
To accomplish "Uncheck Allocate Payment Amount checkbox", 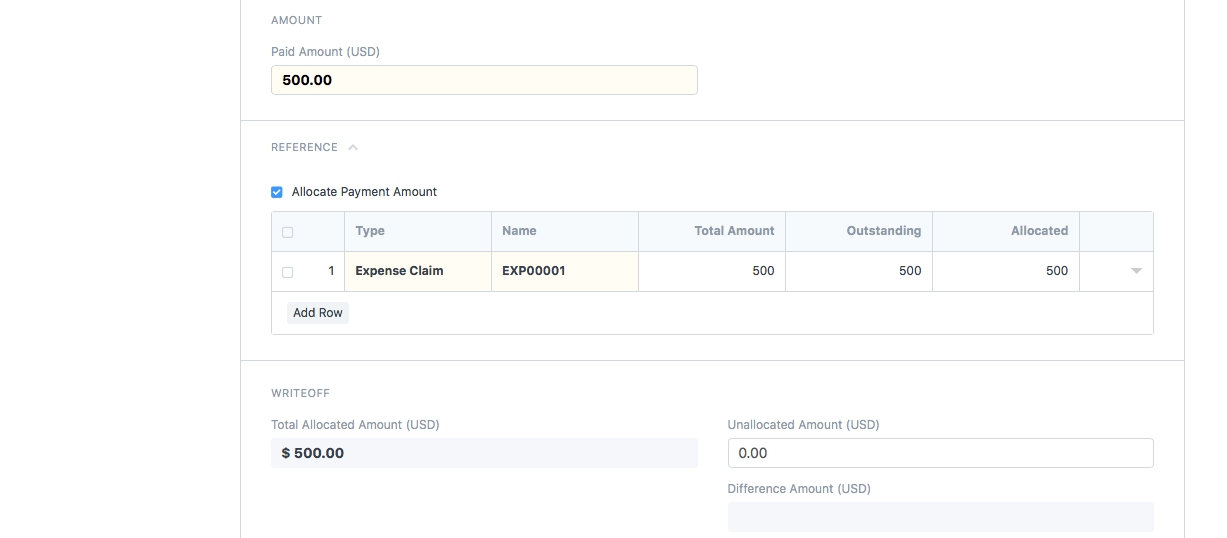I will pos(277,192).
